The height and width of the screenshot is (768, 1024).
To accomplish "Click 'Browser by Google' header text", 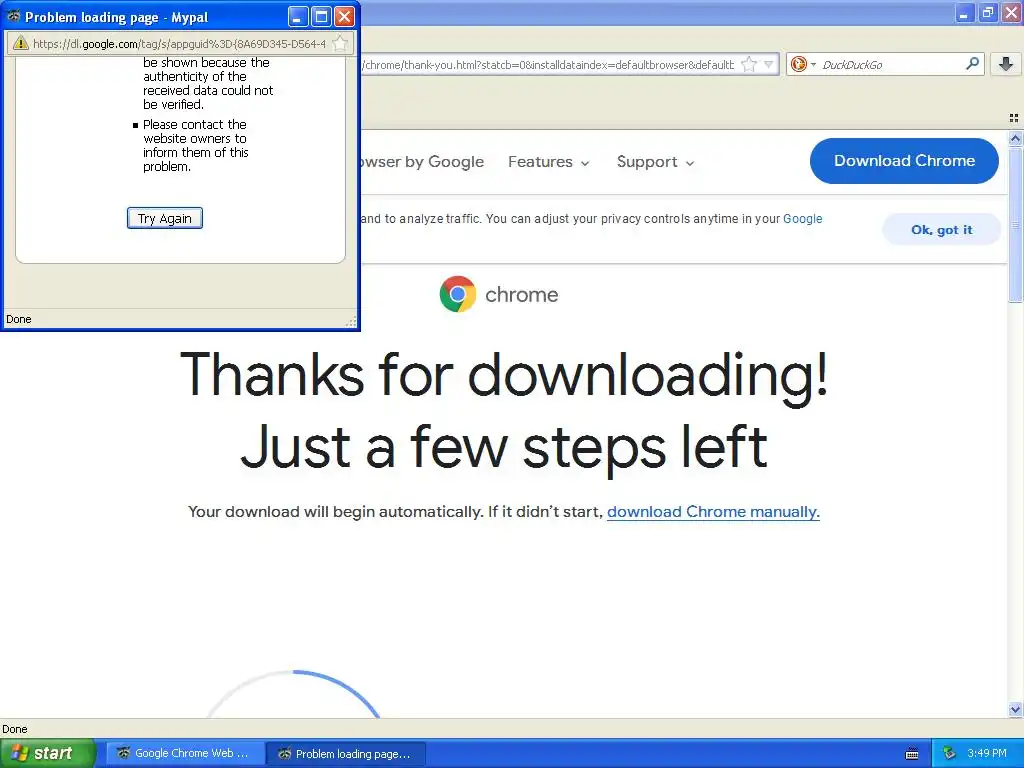I will 423,162.
